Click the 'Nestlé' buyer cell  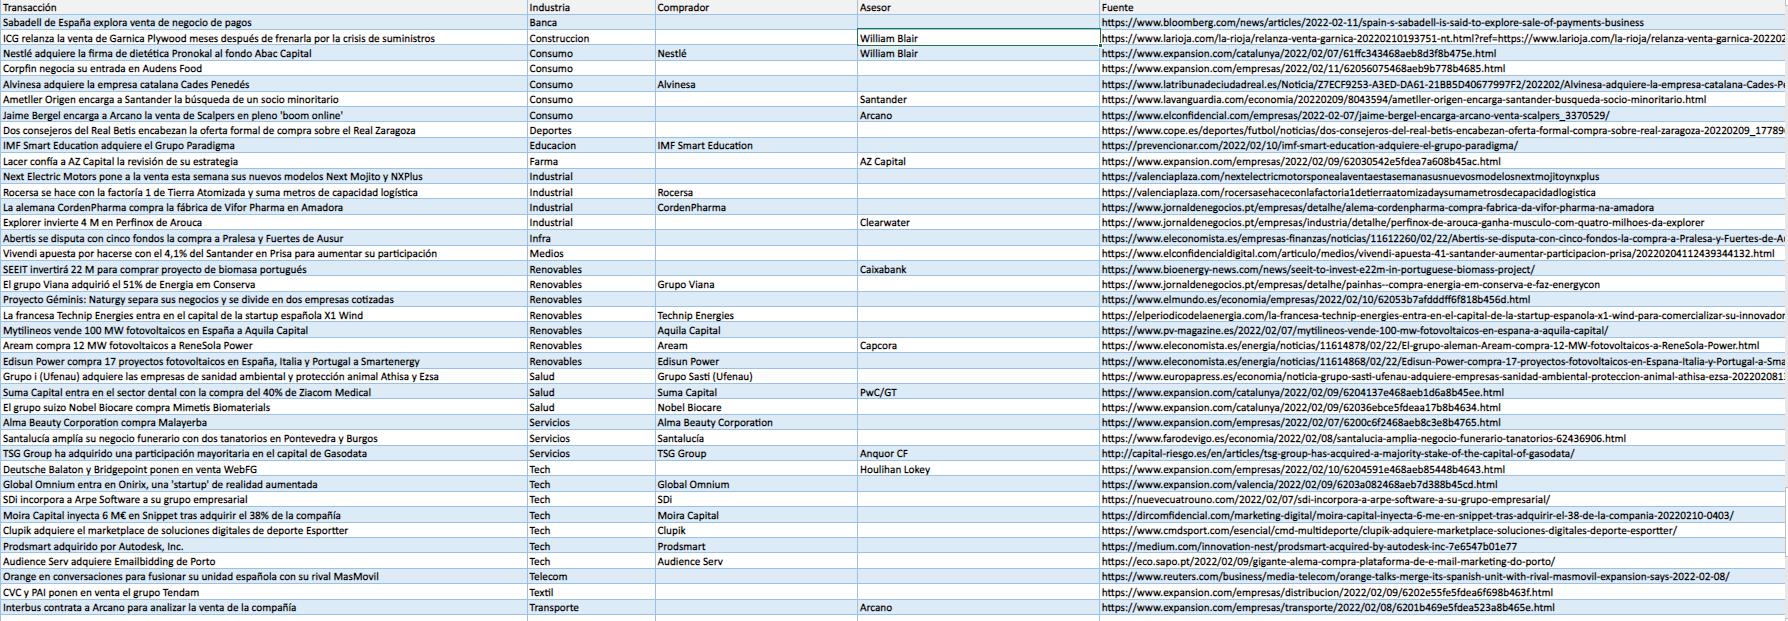[x=756, y=54]
